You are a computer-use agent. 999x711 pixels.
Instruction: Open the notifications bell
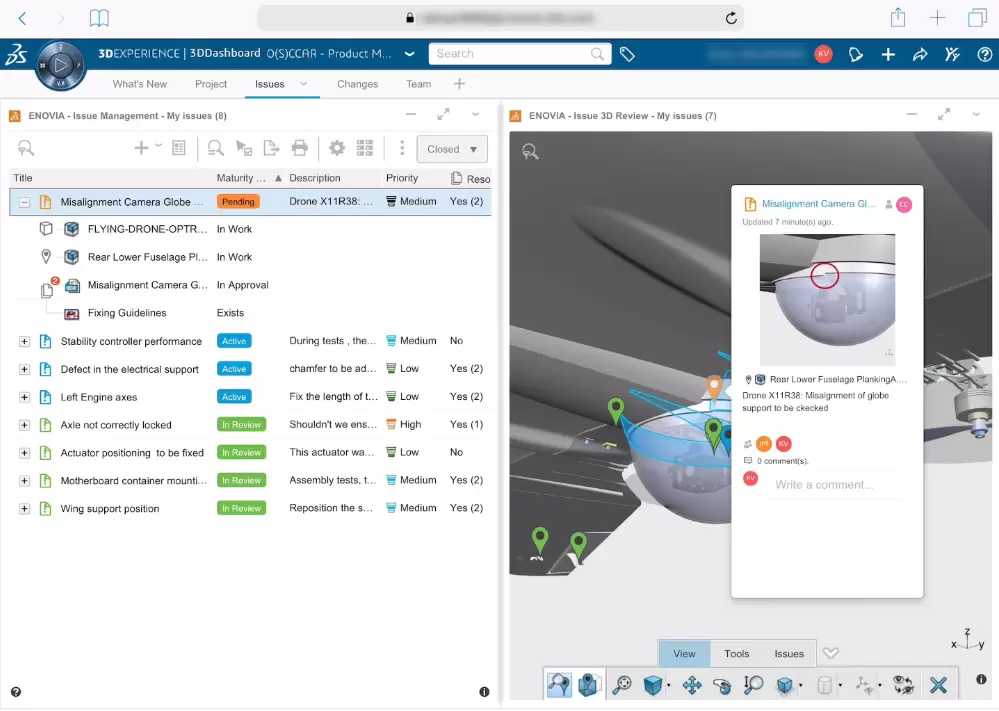856,54
